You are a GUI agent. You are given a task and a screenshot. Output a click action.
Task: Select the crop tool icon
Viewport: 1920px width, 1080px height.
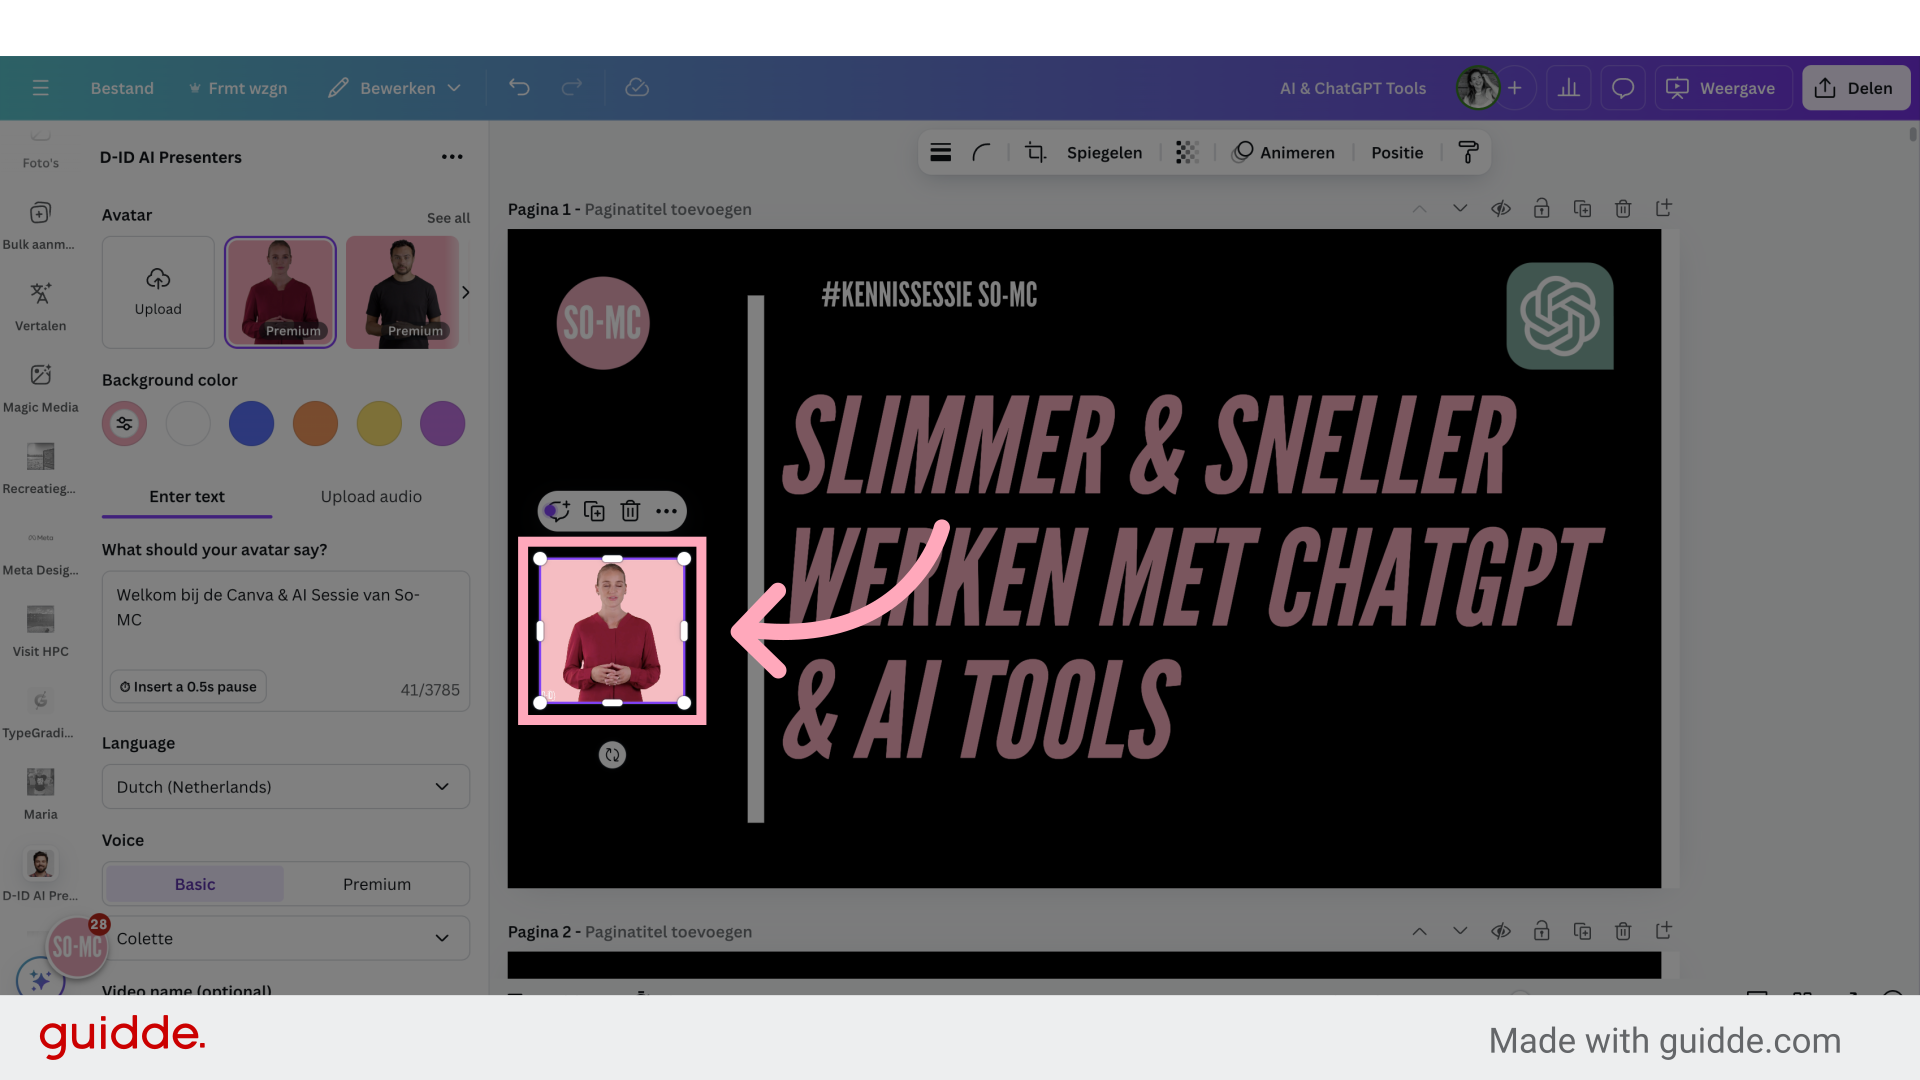click(x=1036, y=152)
